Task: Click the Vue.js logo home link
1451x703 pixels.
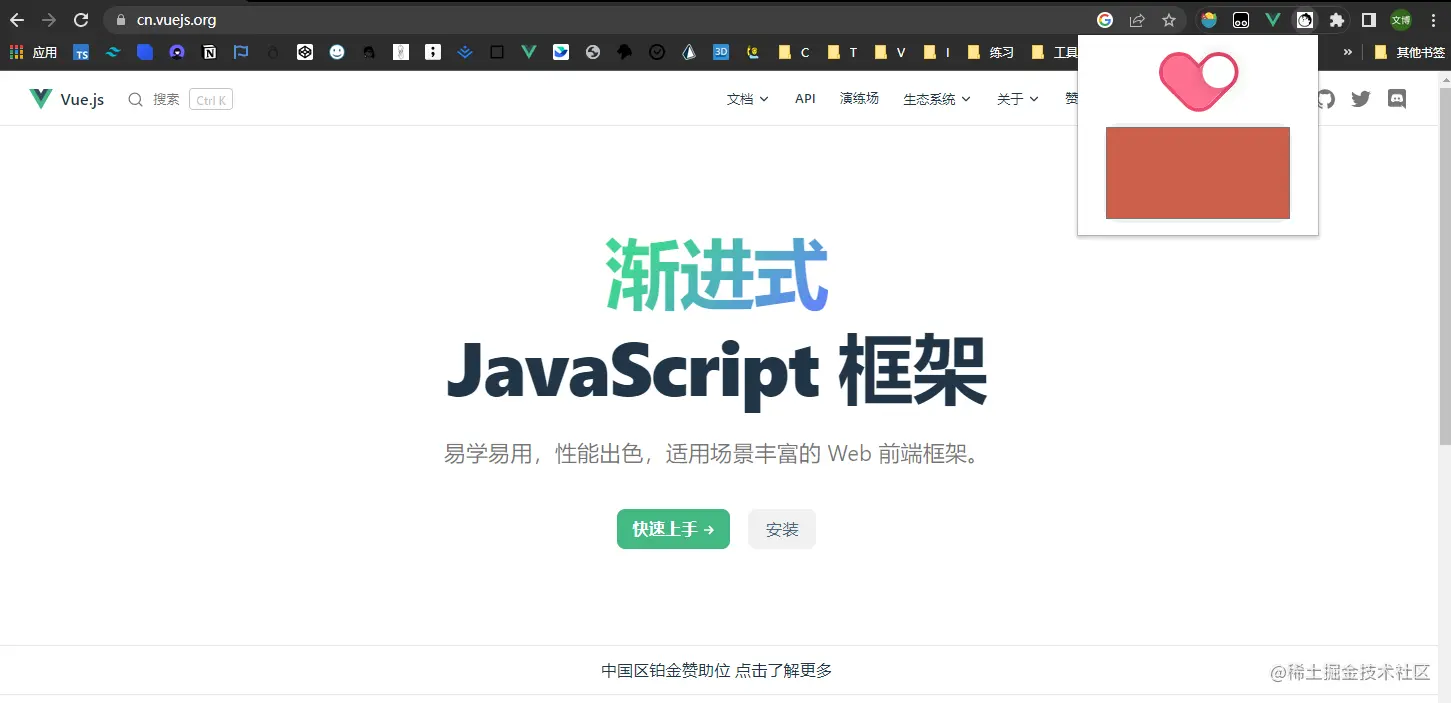Action: coord(67,99)
